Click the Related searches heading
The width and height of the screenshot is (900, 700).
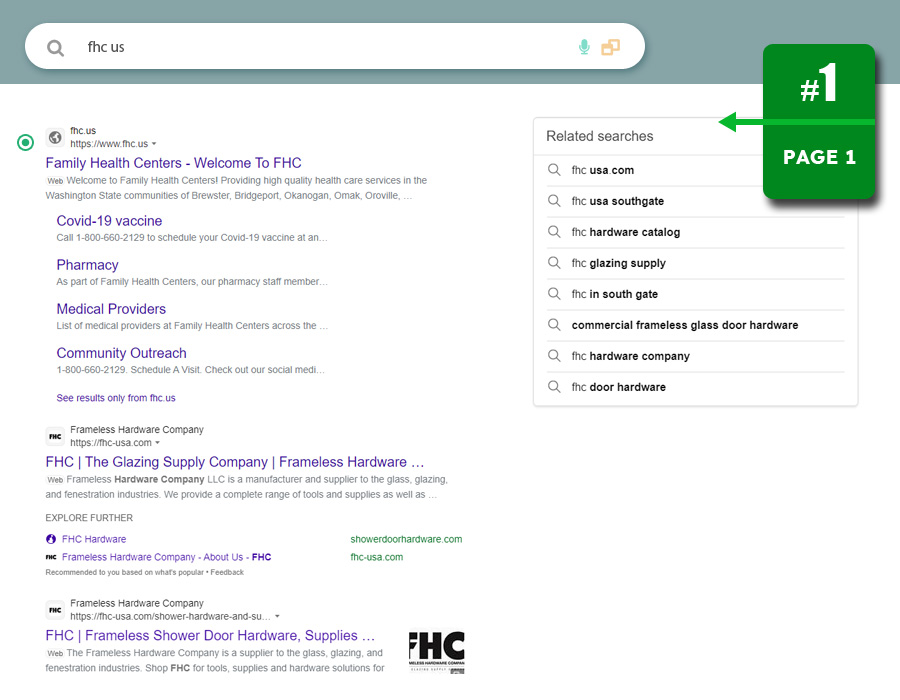coord(600,136)
